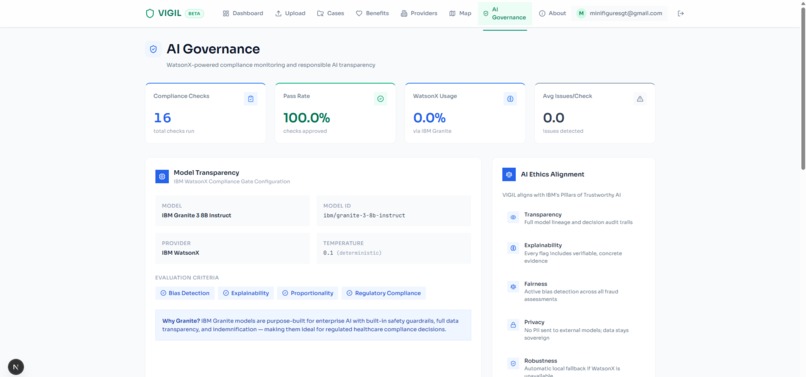Click the Explainability criteria chip
The image size is (806, 377).
coord(246,293)
